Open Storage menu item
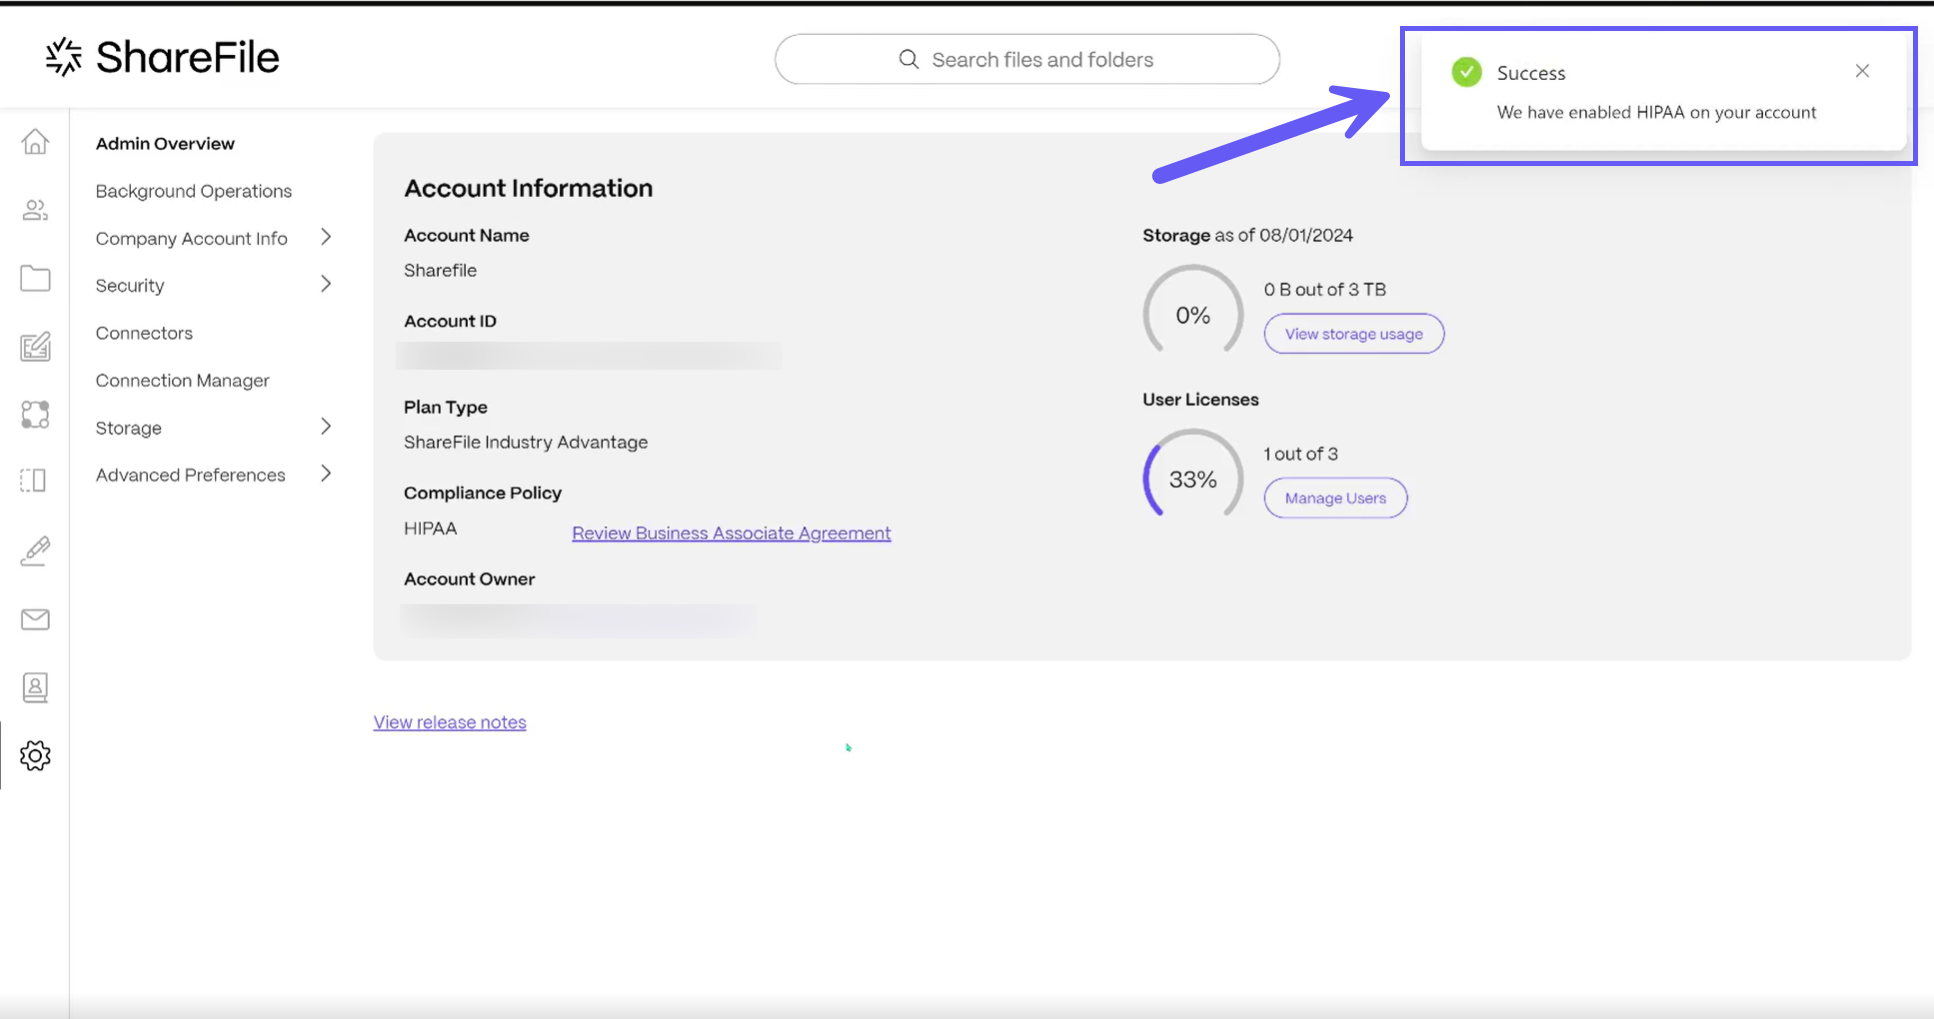1934x1019 pixels. tap(129, 428)
